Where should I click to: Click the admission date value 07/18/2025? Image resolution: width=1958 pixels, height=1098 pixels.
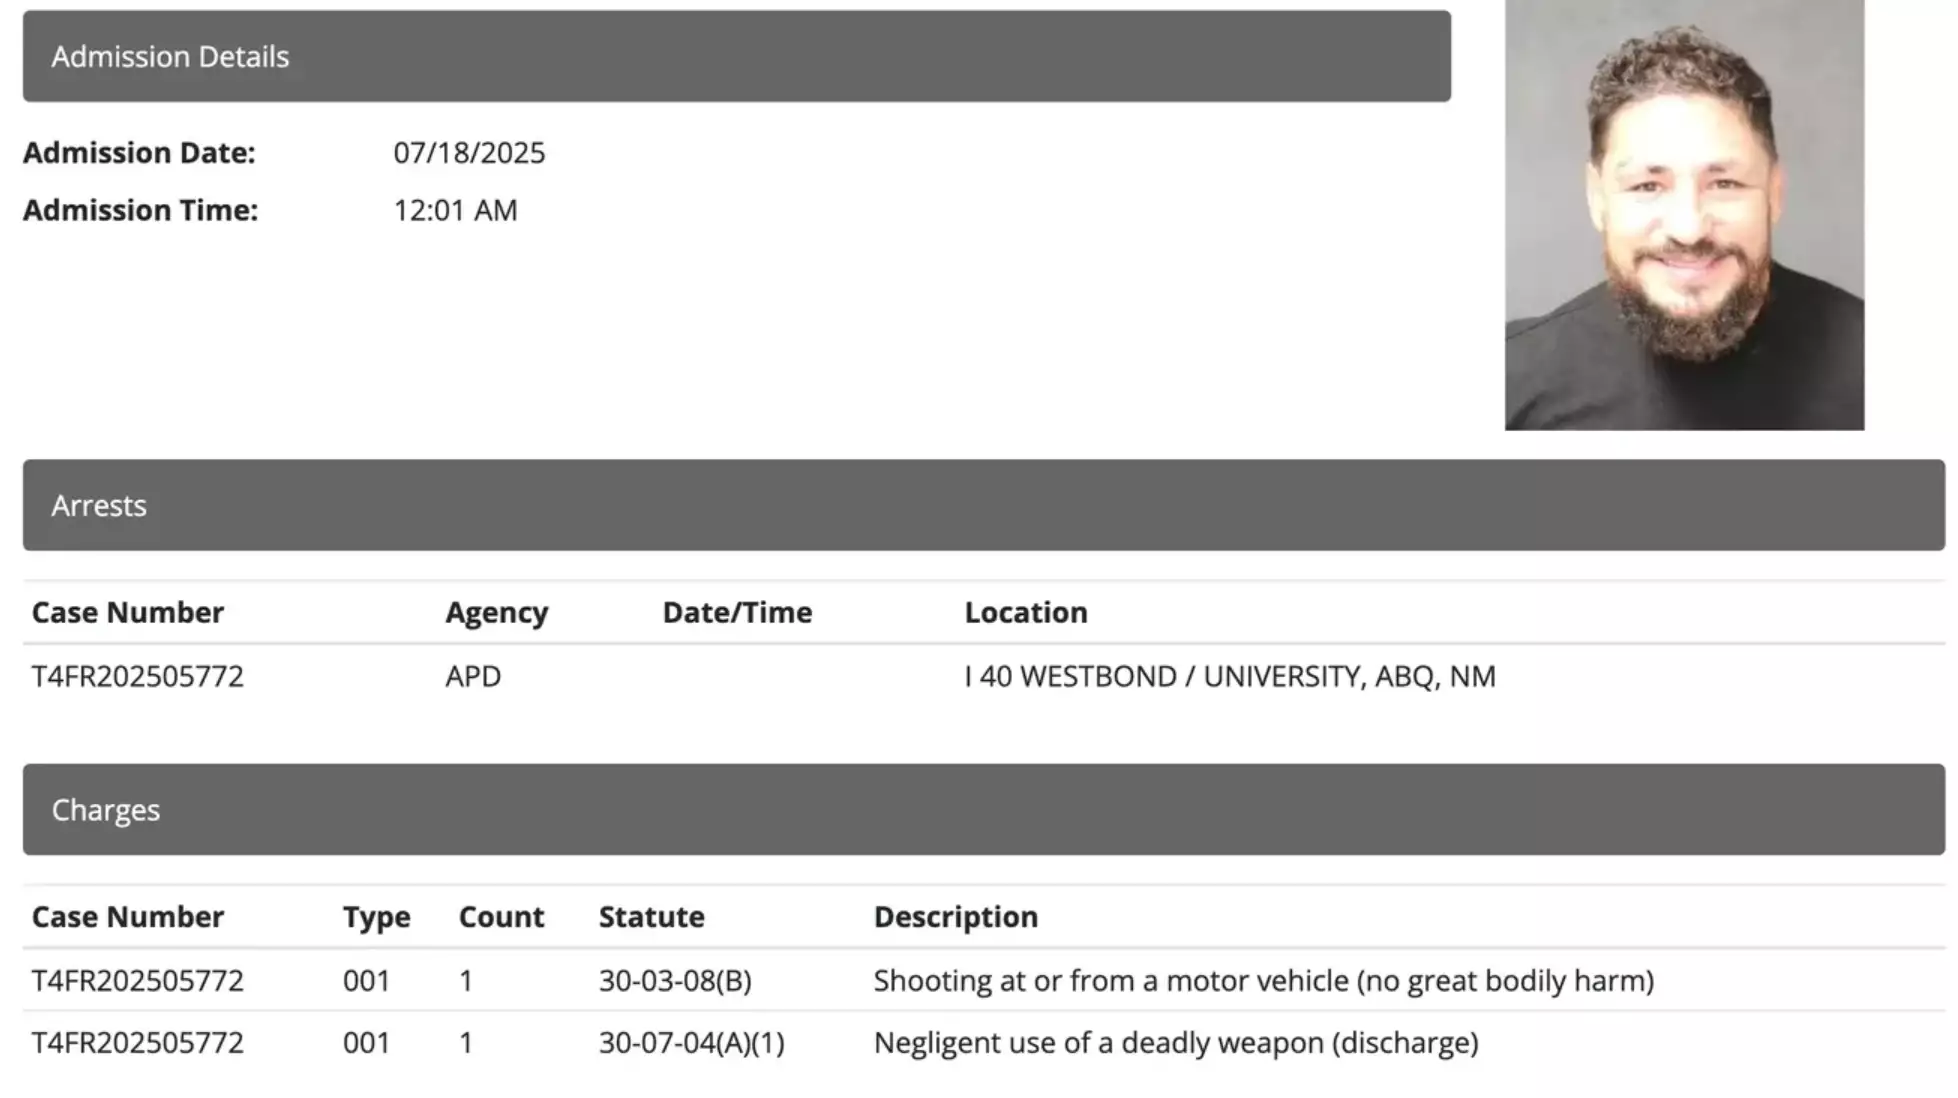(468, 153)
